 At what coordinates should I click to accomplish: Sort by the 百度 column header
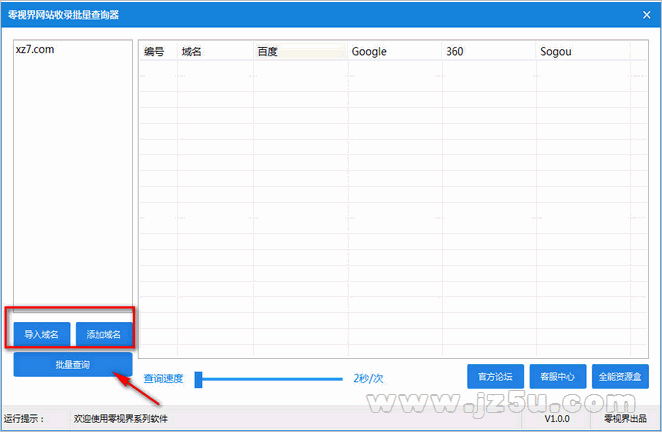click(300, 52)
